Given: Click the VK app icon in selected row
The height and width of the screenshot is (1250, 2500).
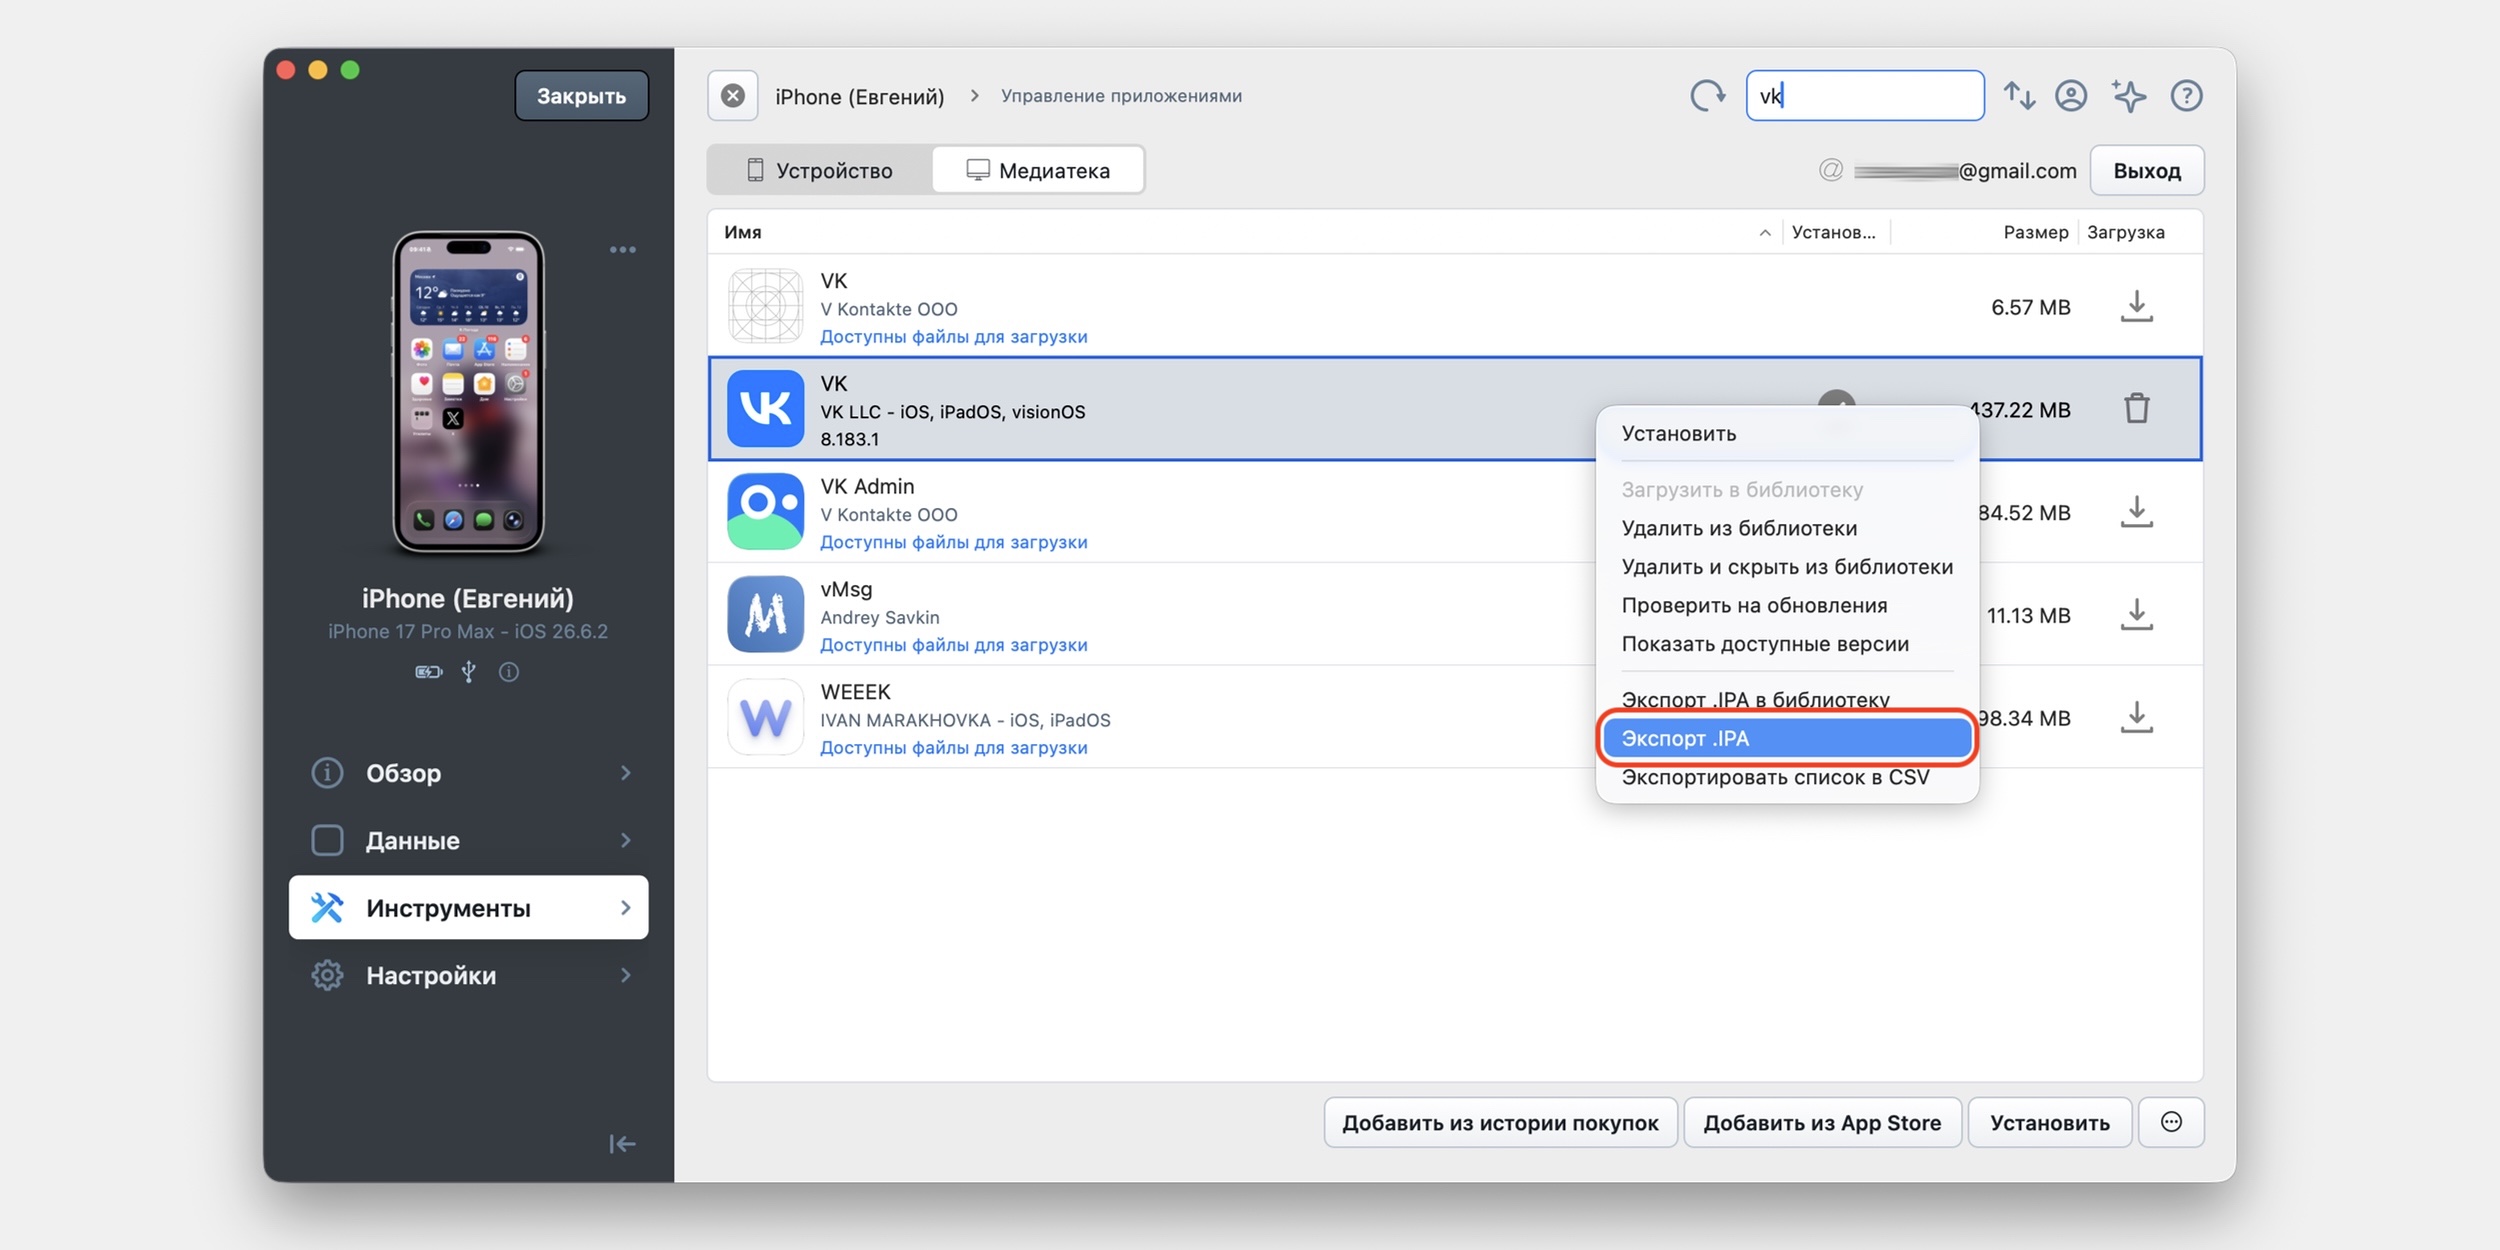Looking at the screenshot, I should (x=765, y=408).
